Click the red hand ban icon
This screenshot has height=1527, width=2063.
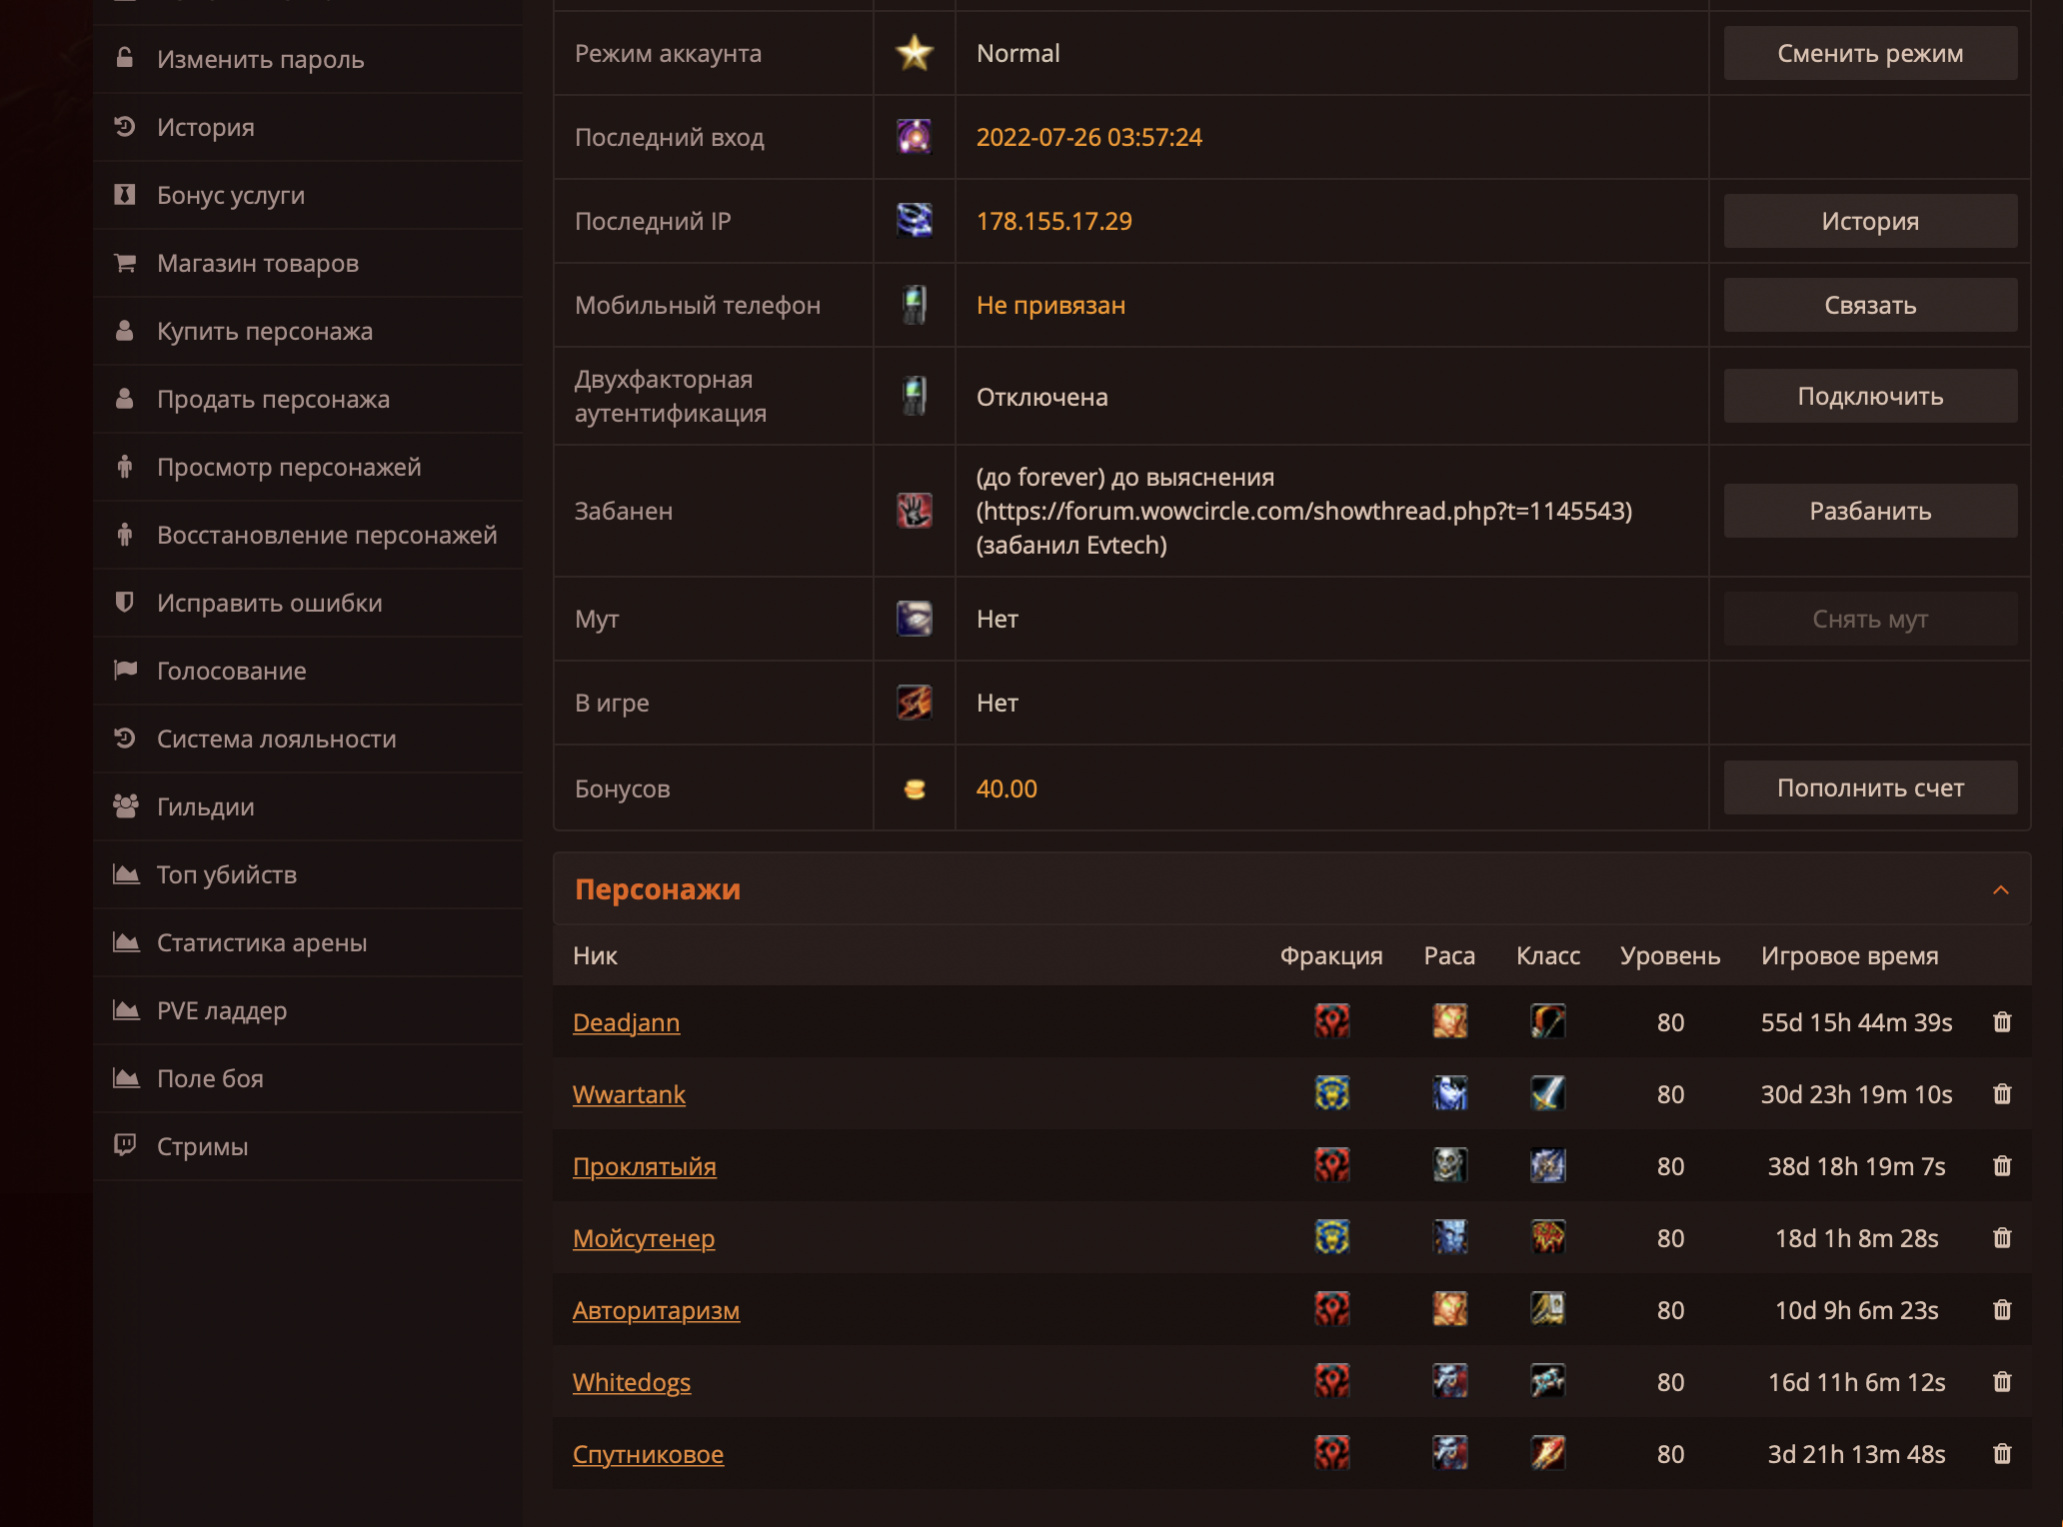(914, 511)
